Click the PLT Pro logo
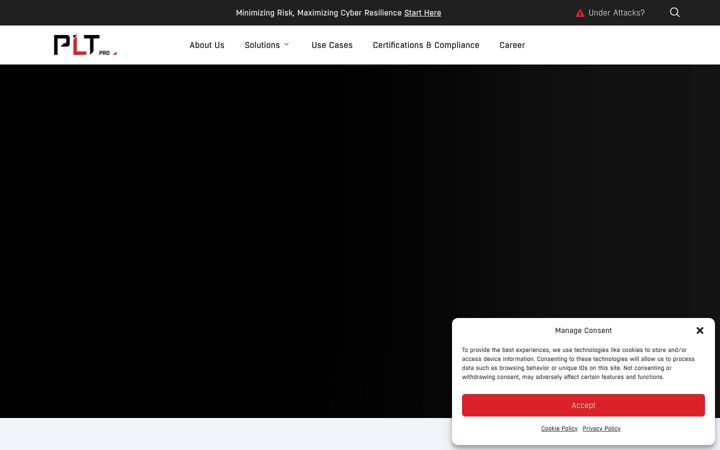 [85, 45]
